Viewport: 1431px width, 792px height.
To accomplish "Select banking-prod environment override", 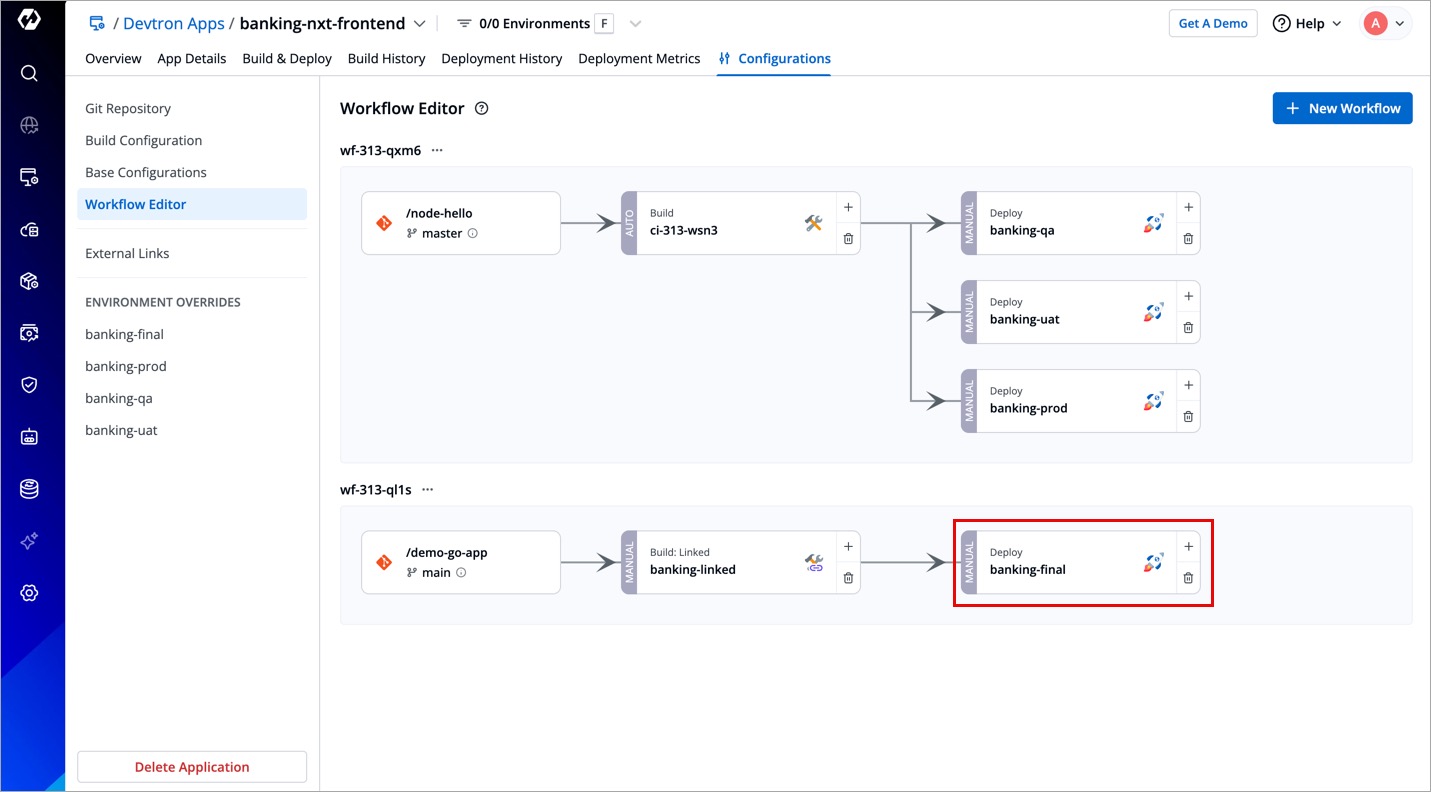I will point(126,367).
